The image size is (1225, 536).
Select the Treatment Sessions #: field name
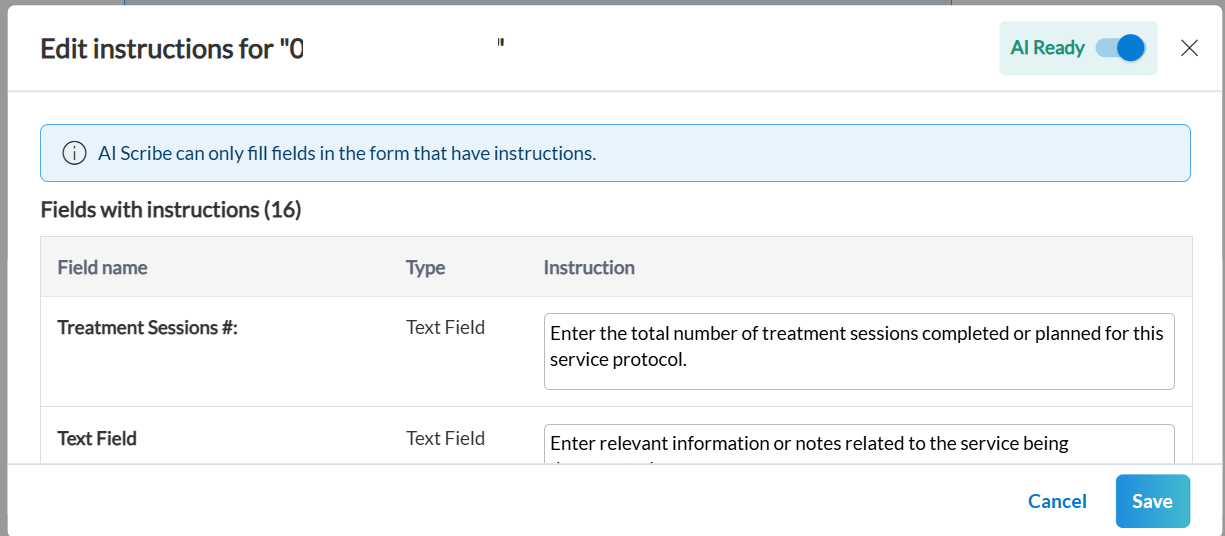pos(147,327)
